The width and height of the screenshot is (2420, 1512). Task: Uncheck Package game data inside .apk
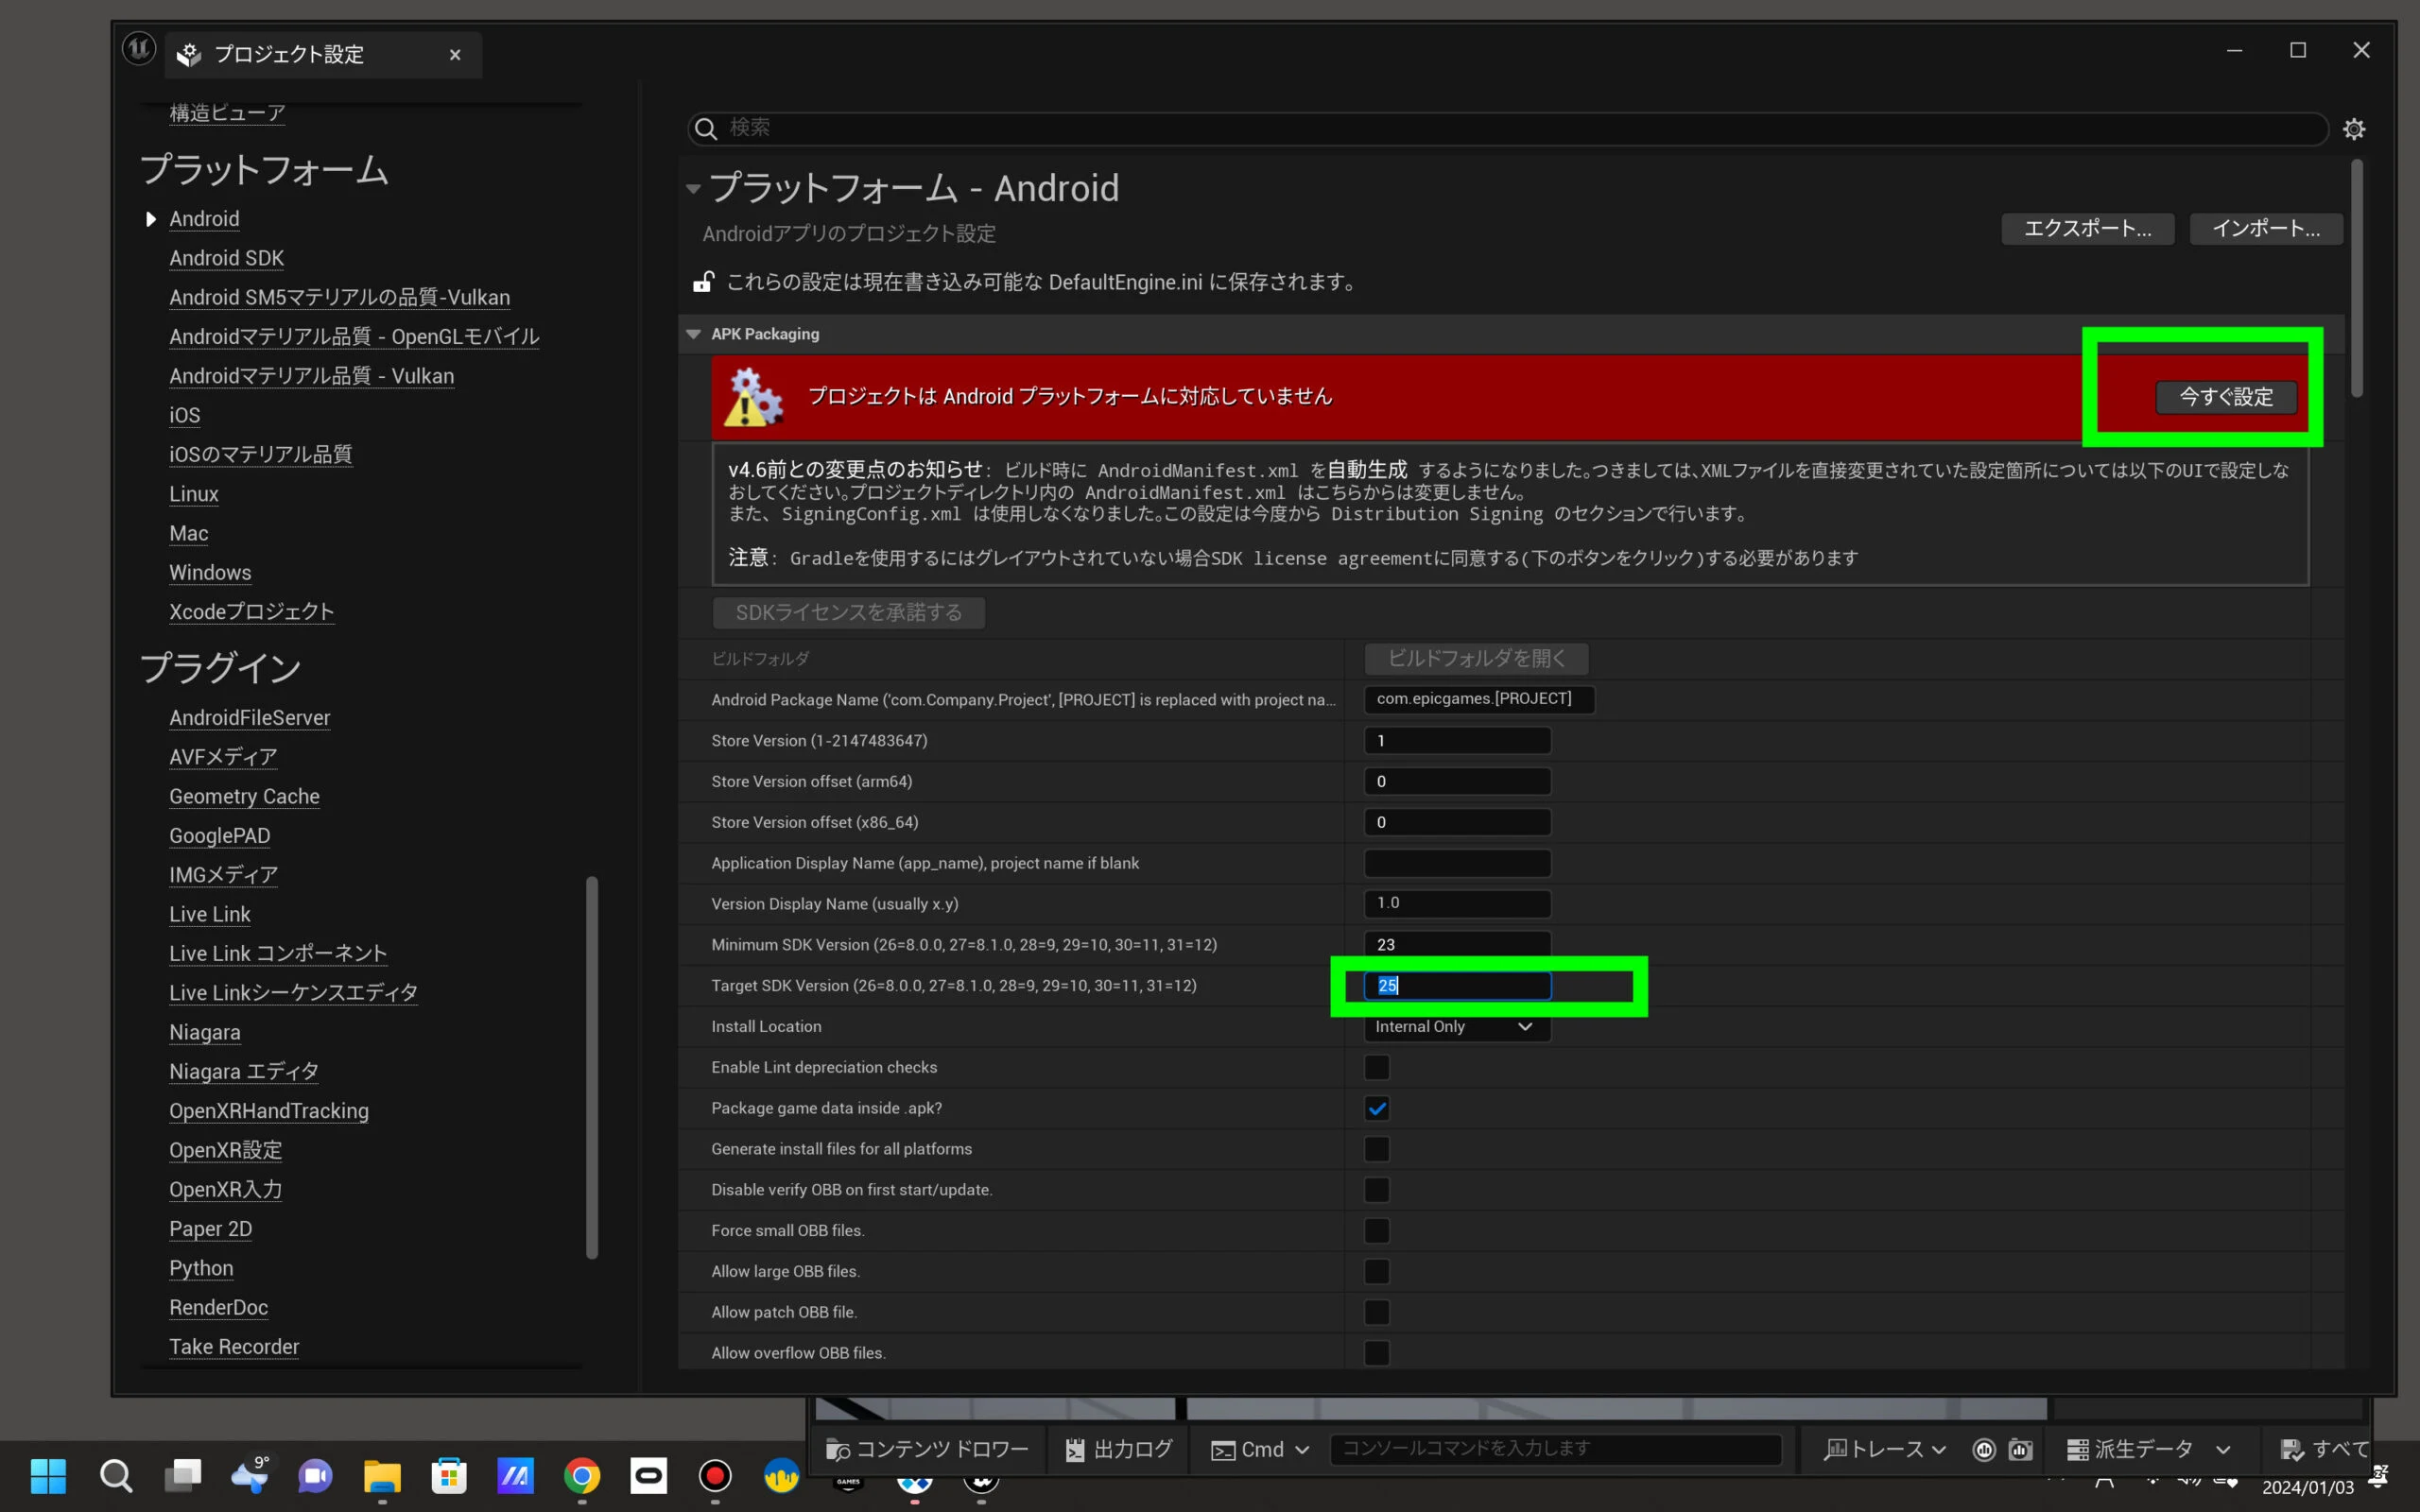[x=1377, y=1108]
